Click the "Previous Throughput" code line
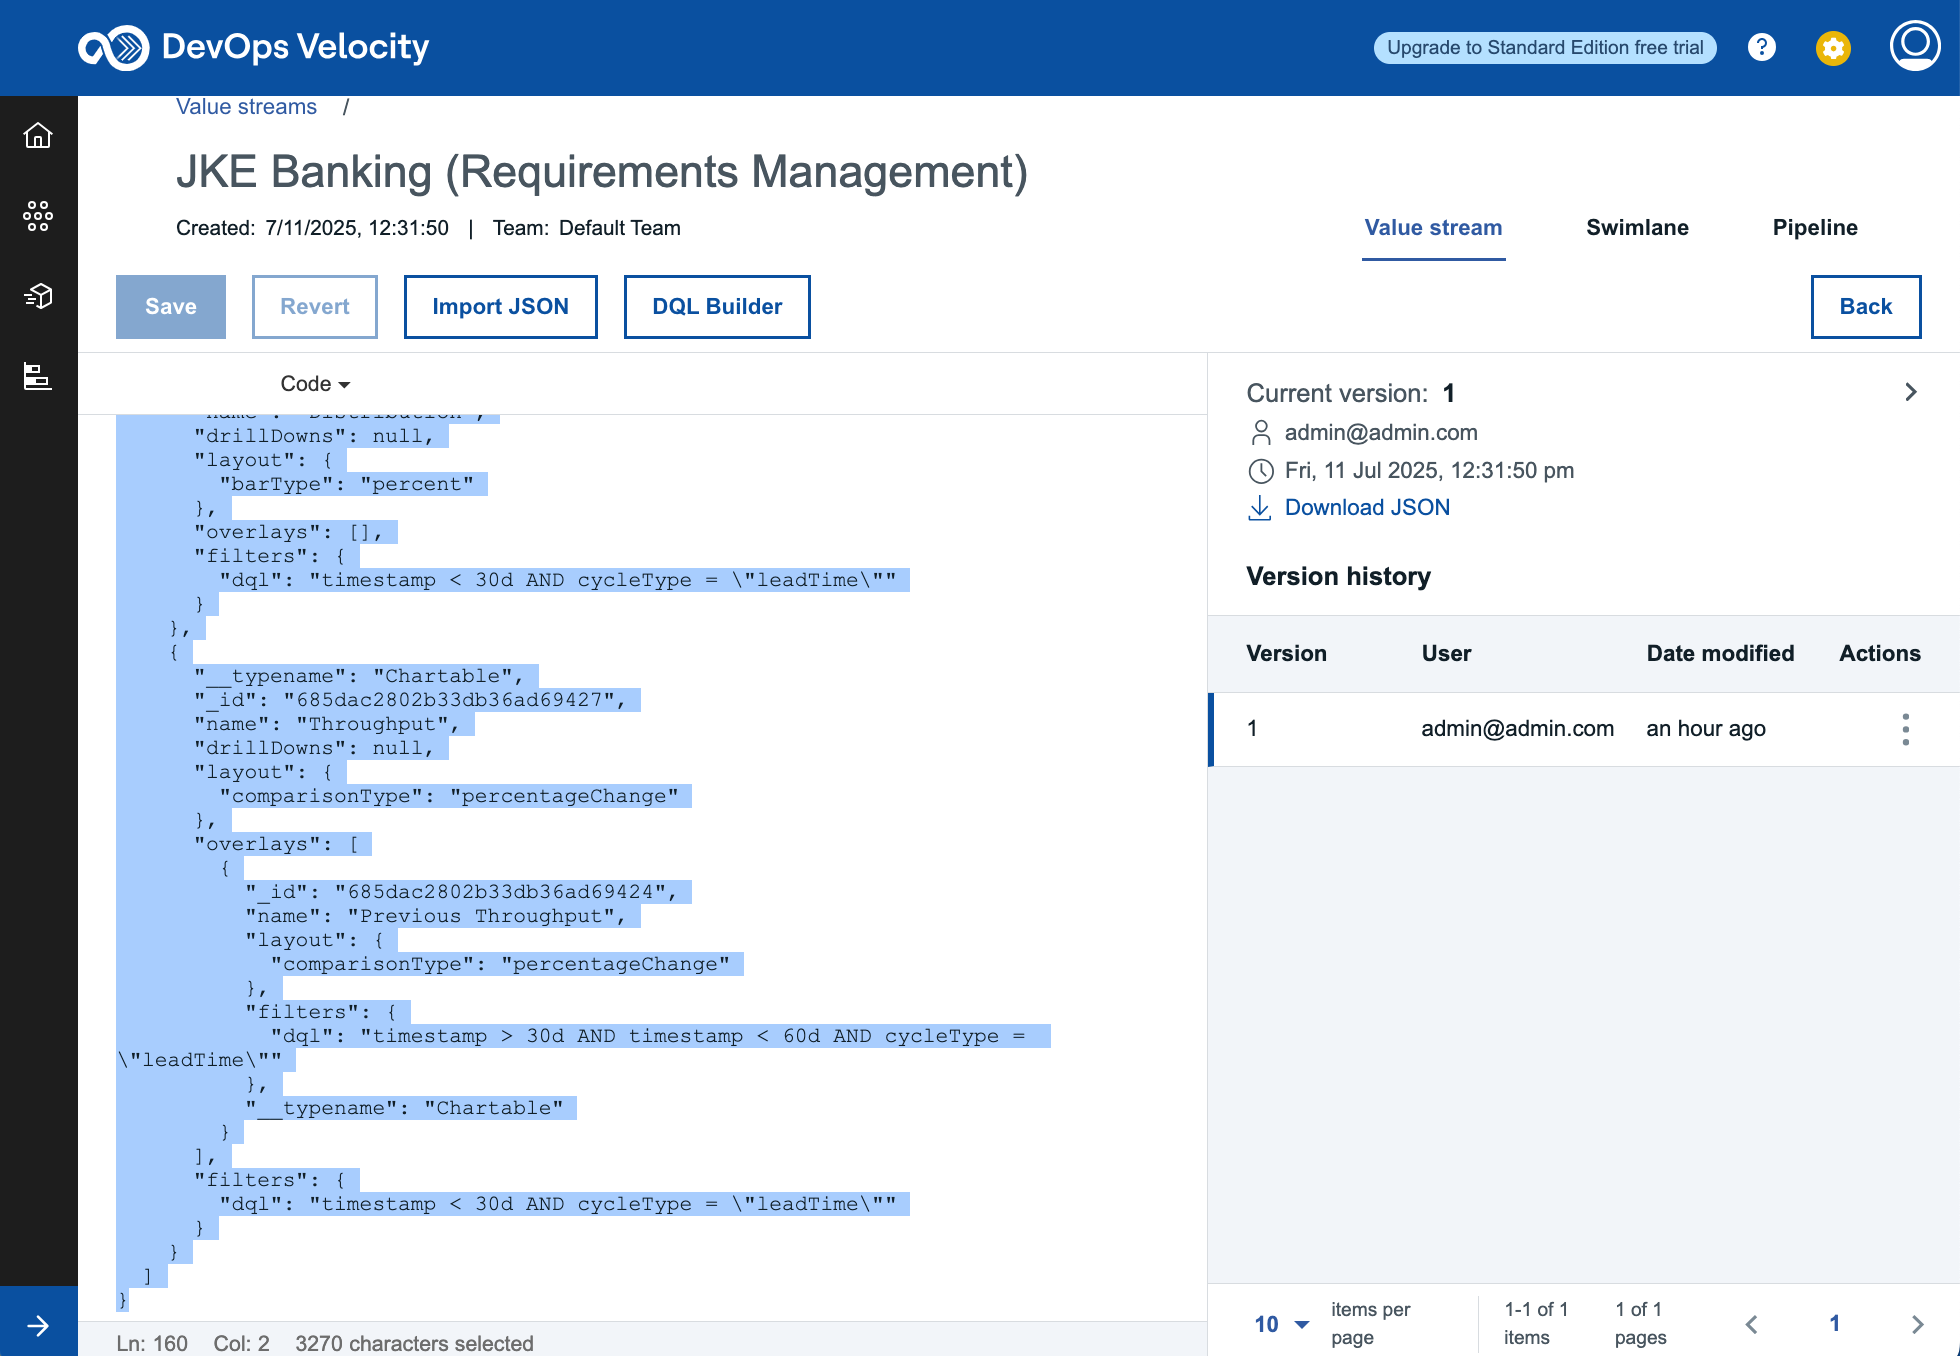Image resolution: width=1960 pixels, height=1356 pixels. [436, 916]
